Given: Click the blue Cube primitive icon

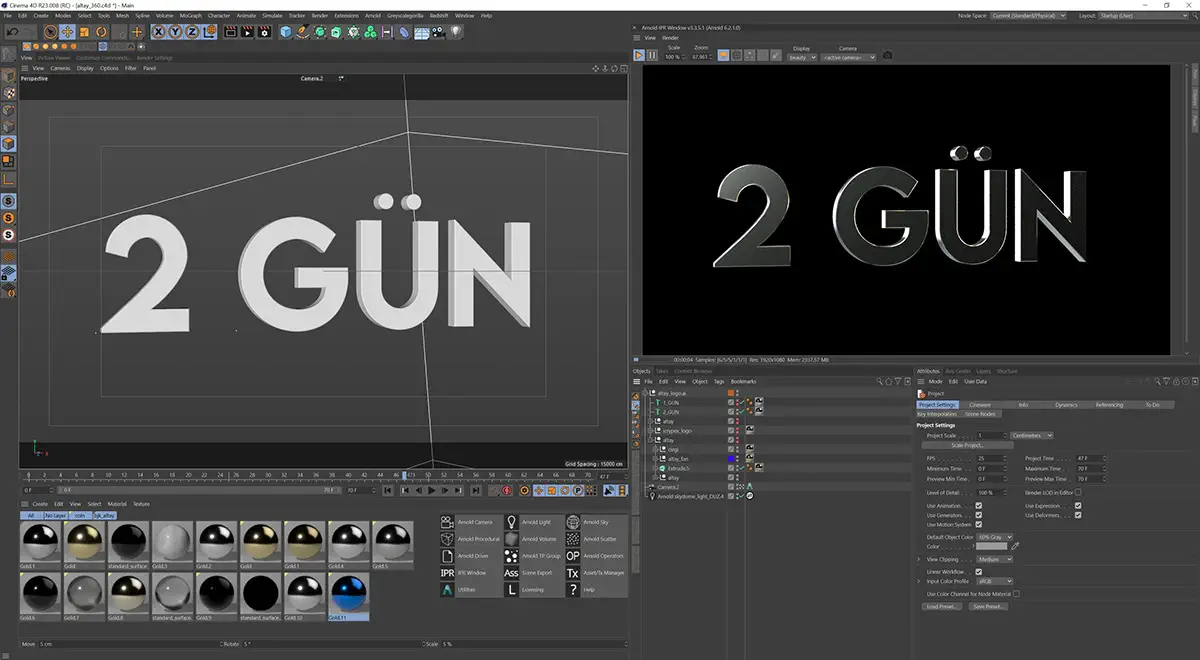Looking at the screenshot, I should pos(286,31).
